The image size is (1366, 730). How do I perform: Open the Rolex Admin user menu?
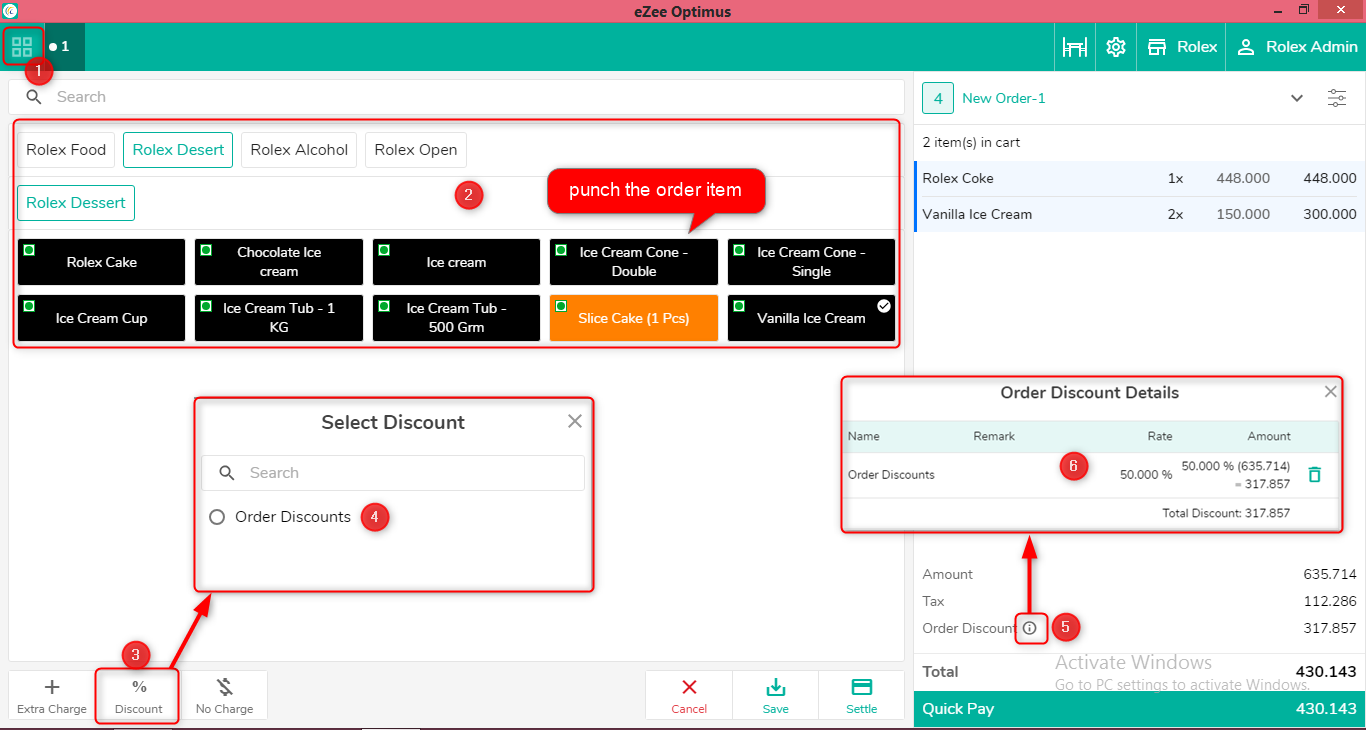1297,47
